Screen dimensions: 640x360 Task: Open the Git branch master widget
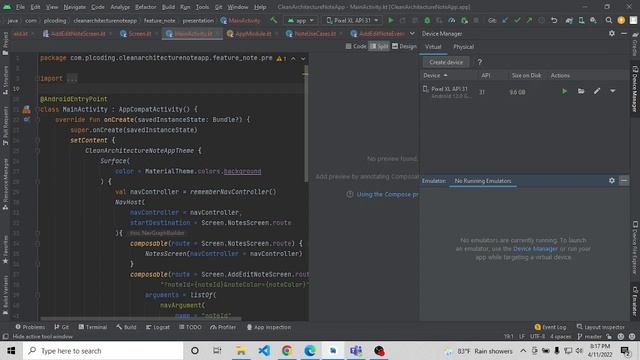click(590, 336)
